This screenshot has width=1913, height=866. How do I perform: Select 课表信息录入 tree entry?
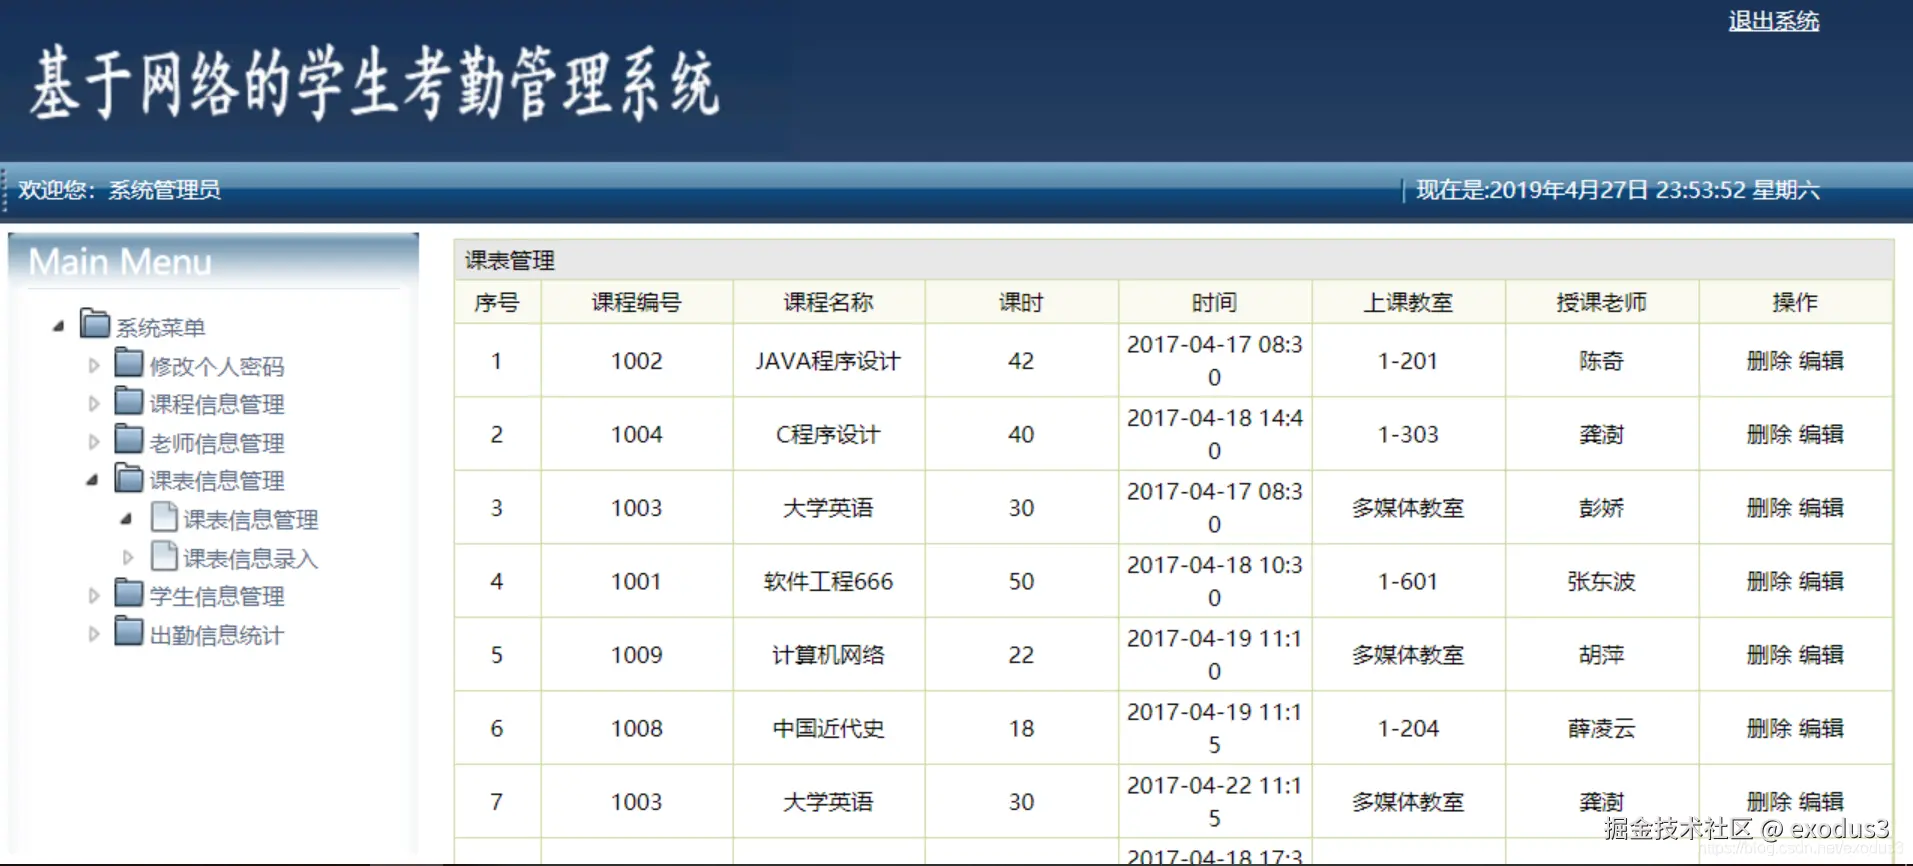tap(251, 559)
